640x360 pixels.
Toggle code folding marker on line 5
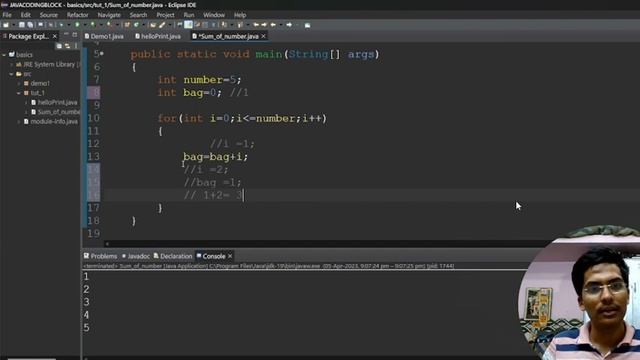pos(102,53)
